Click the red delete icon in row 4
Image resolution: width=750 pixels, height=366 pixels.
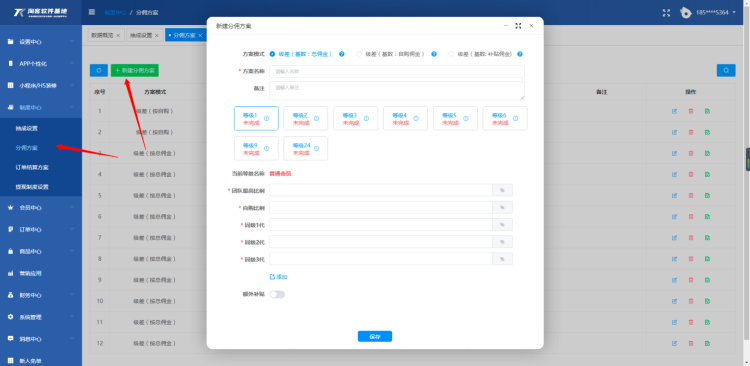click(691, 174)
